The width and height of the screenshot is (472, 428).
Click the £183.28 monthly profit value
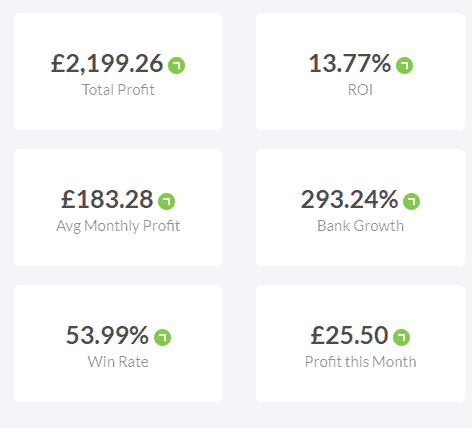(107, 199)
